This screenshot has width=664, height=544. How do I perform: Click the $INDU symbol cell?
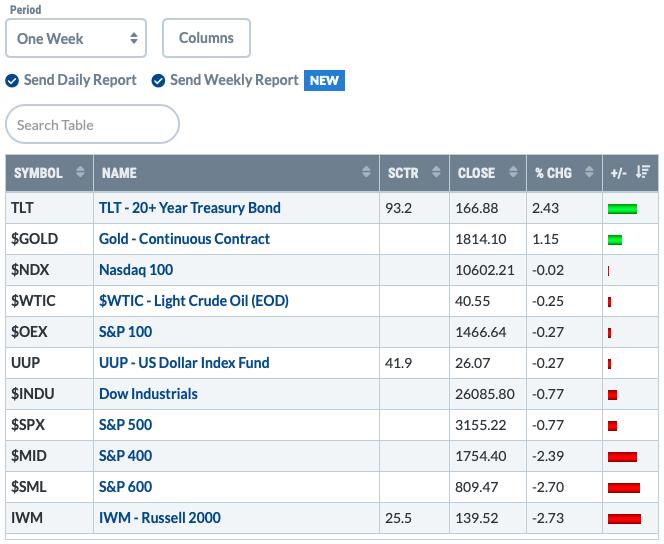[x=50, y=394]
